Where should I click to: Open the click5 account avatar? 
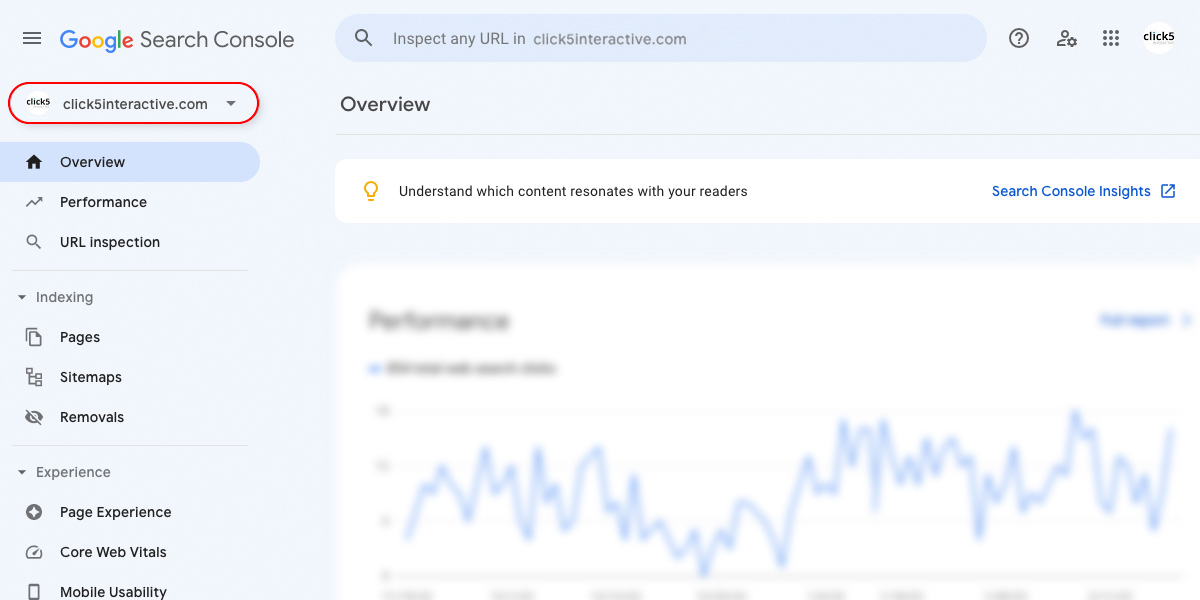click(1159, 38)
